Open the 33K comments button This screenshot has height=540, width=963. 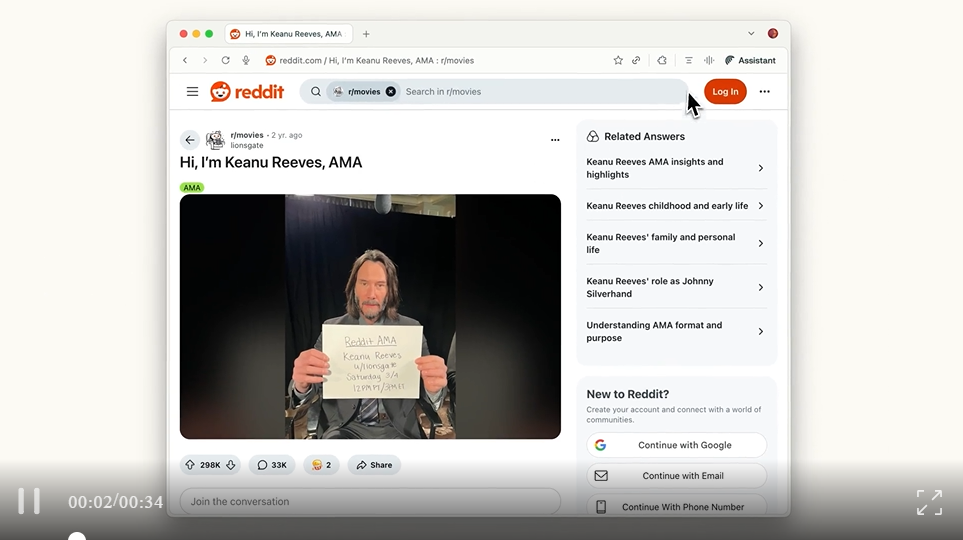click(x=272, y=465)
